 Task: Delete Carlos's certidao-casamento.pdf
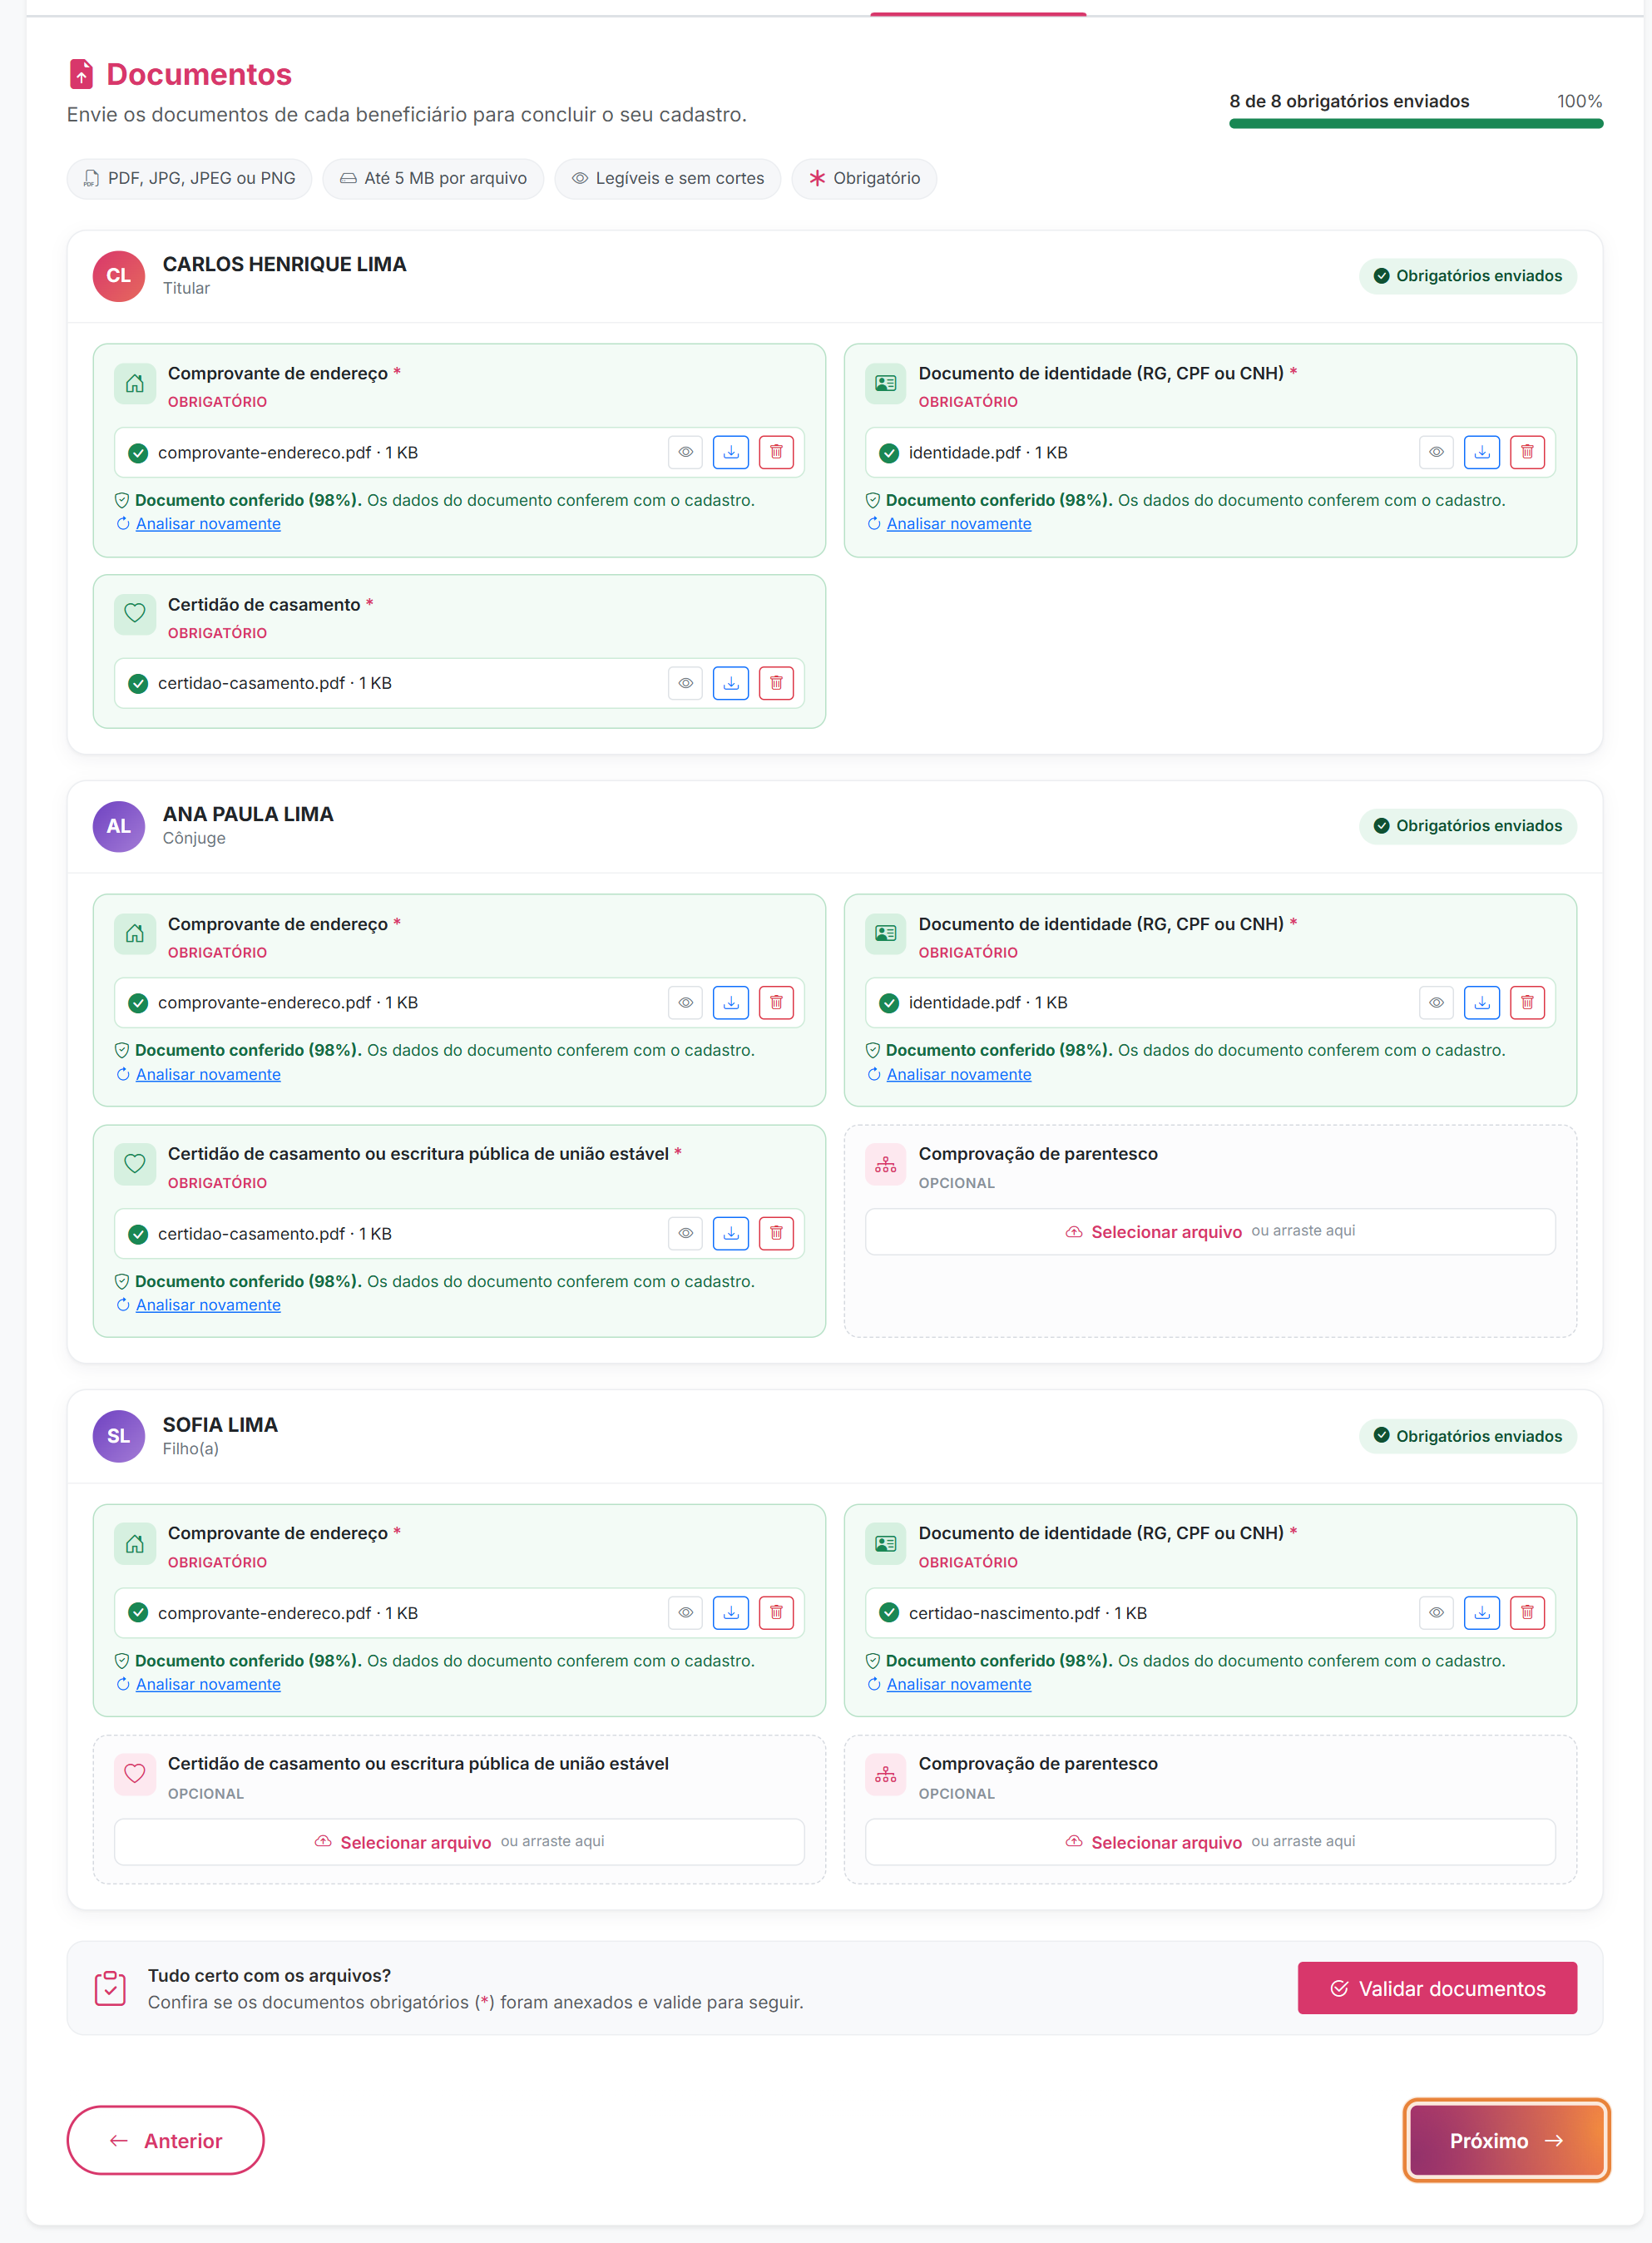point(776,683)
